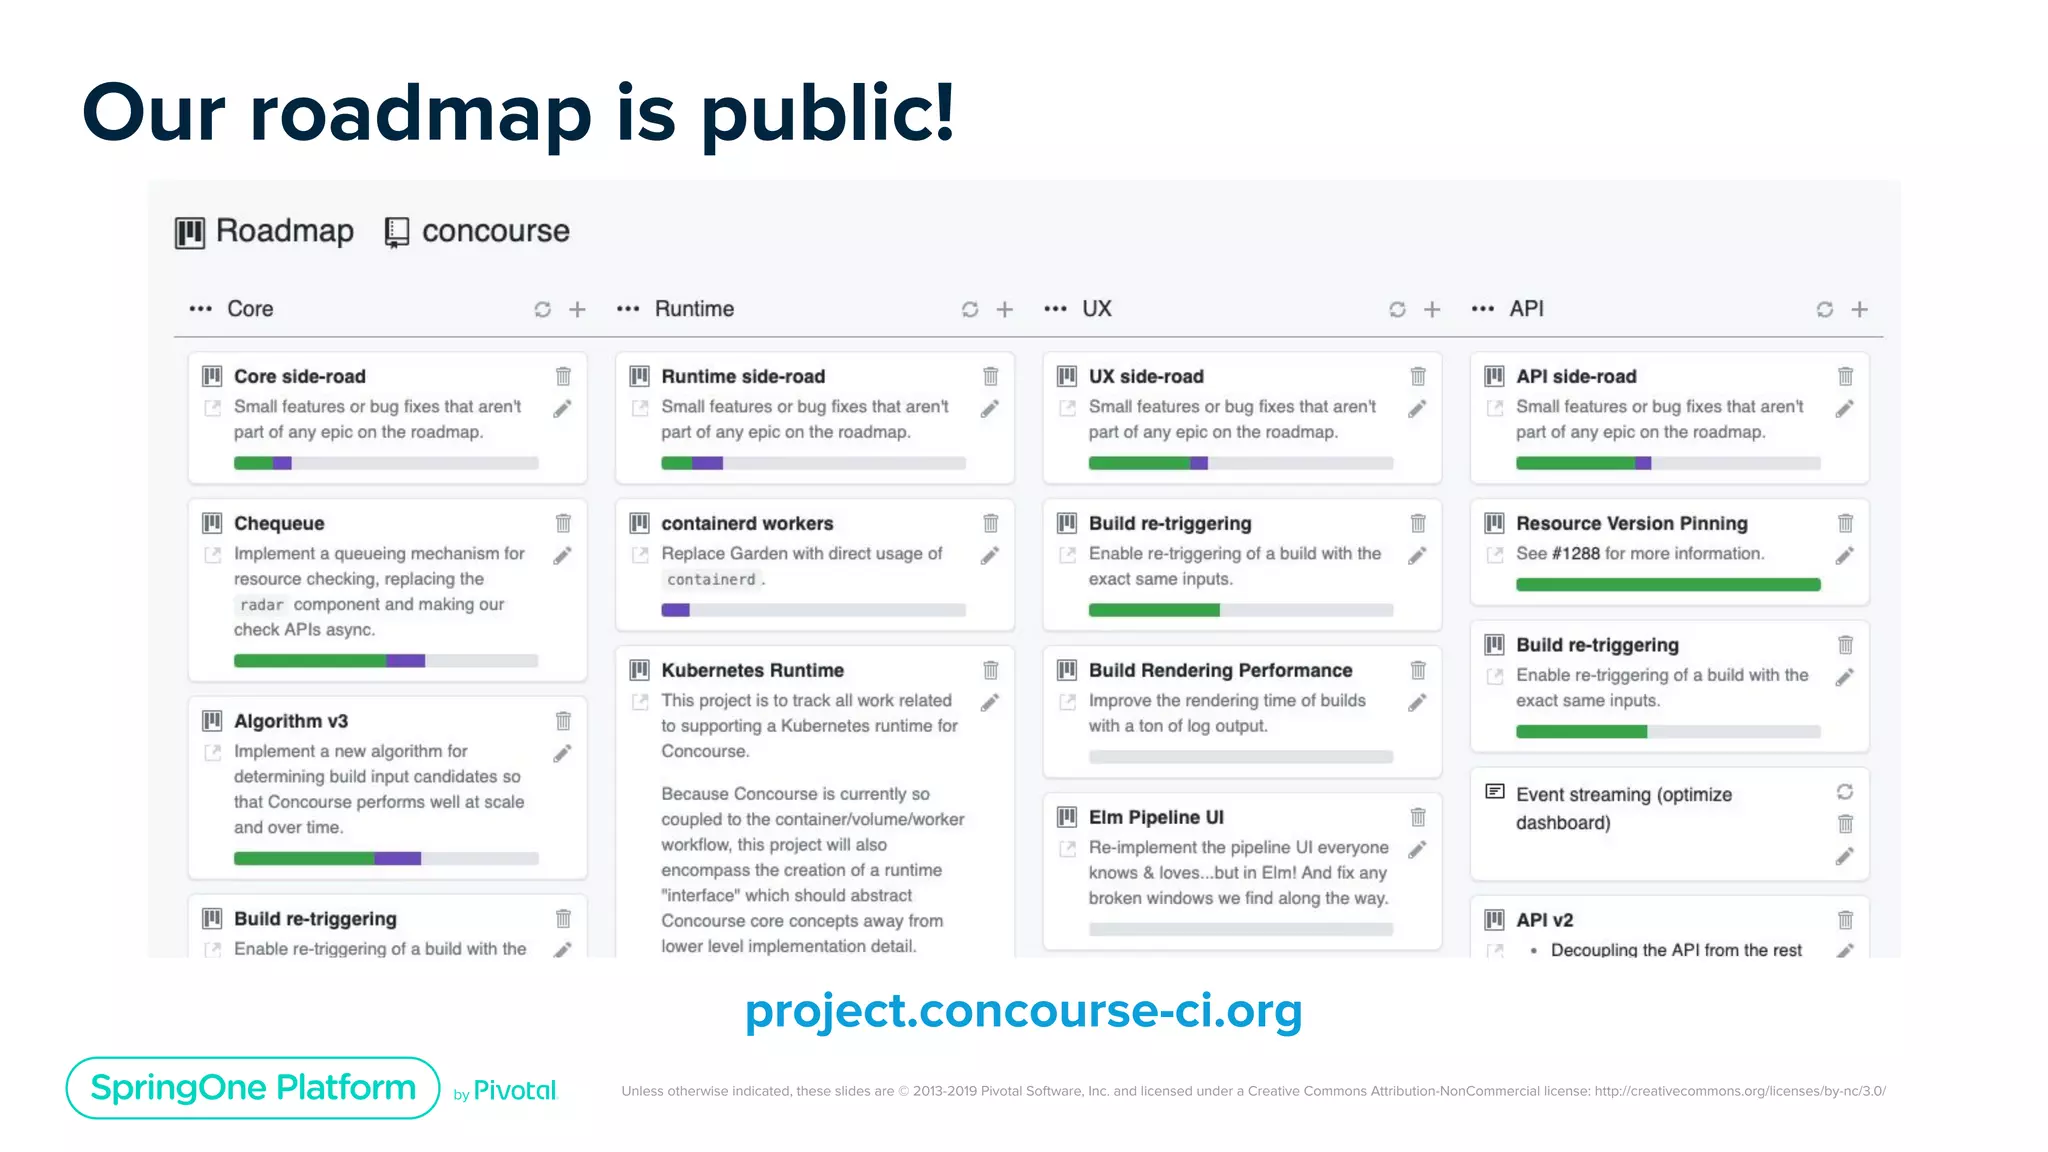Viewport: 2048px width, 1152px height.
Task: Edit the containerd workers card
Action: [990, 556]
